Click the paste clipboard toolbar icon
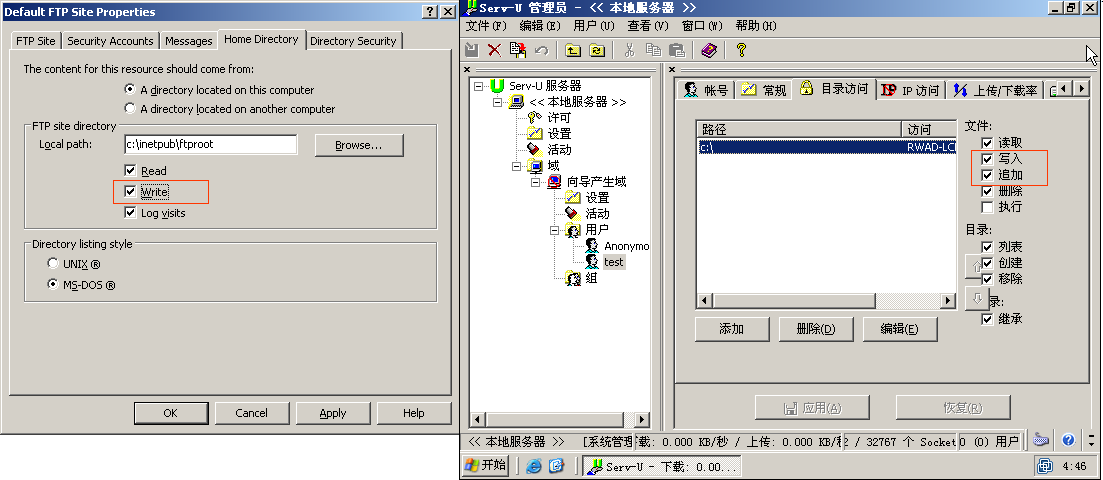The height and width of the screenshot is (480, 1103). coord(676,50)
